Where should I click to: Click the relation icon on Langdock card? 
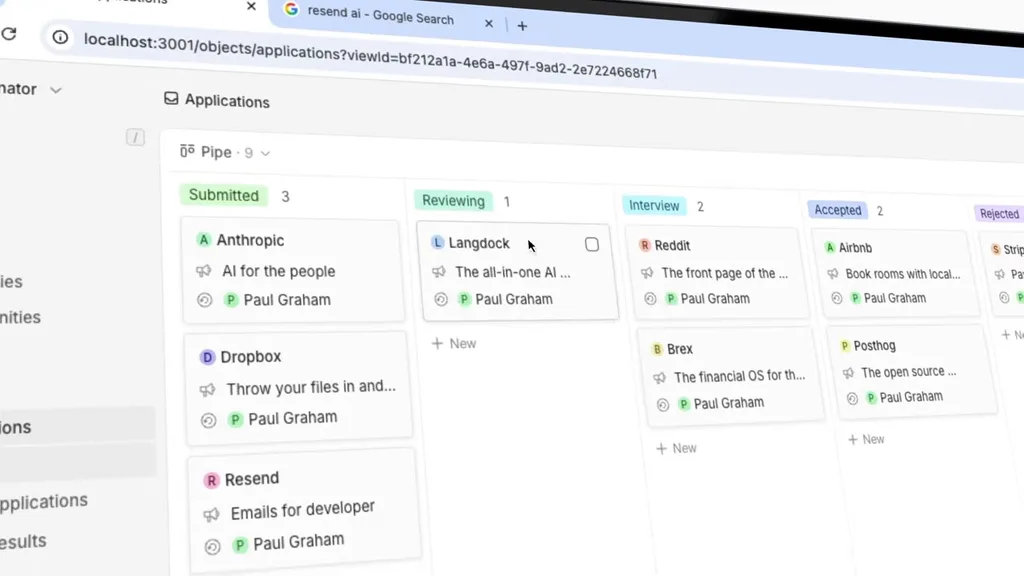(x=441, y=300)
